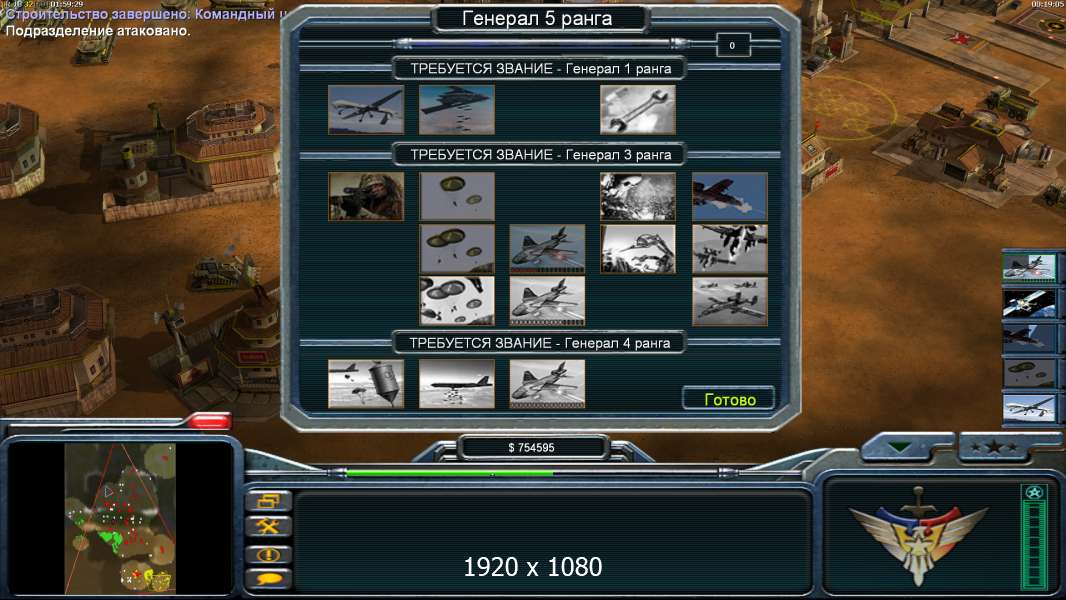
Task: Click the exclamation alert button beside the minimap
Action: point(268,554)
